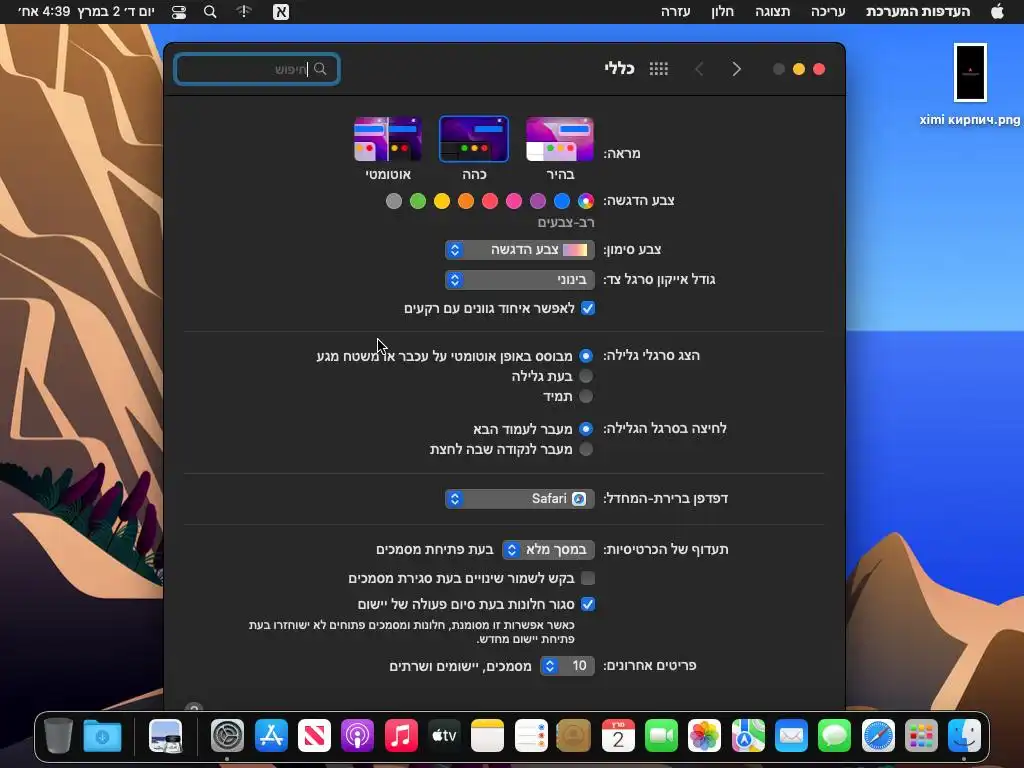The image size is (1024, 768).
Task: Choose orange accent color swatch
Action: (466, 201)
